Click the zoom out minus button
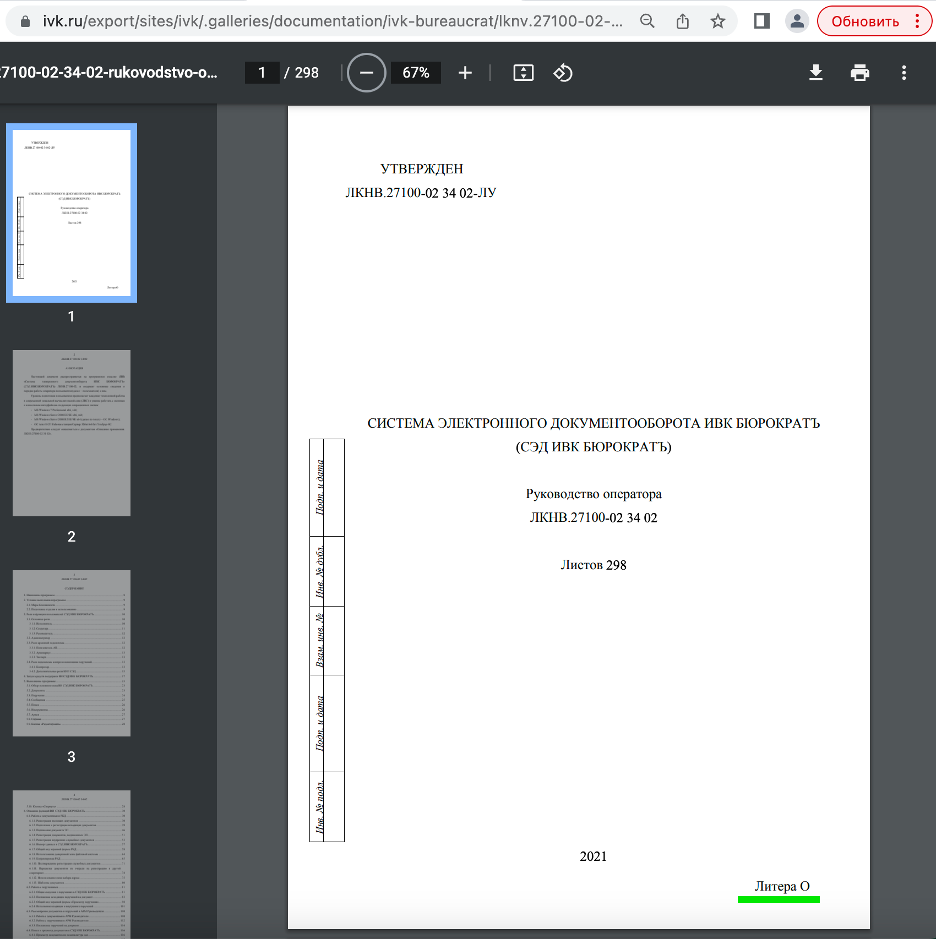The image size is (936, 940). 366,73
